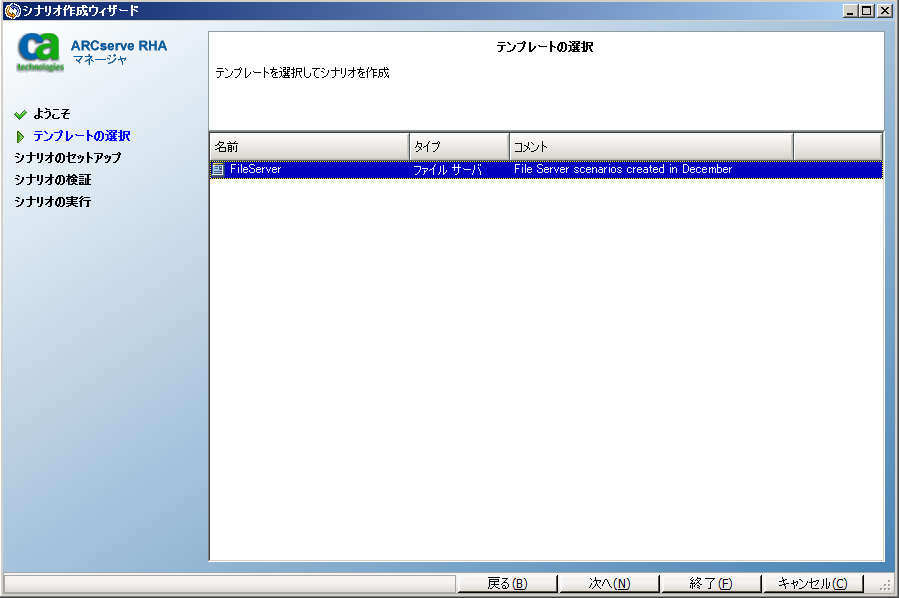Select the シナリオの実行 wizard step

(x=53, y=202)
